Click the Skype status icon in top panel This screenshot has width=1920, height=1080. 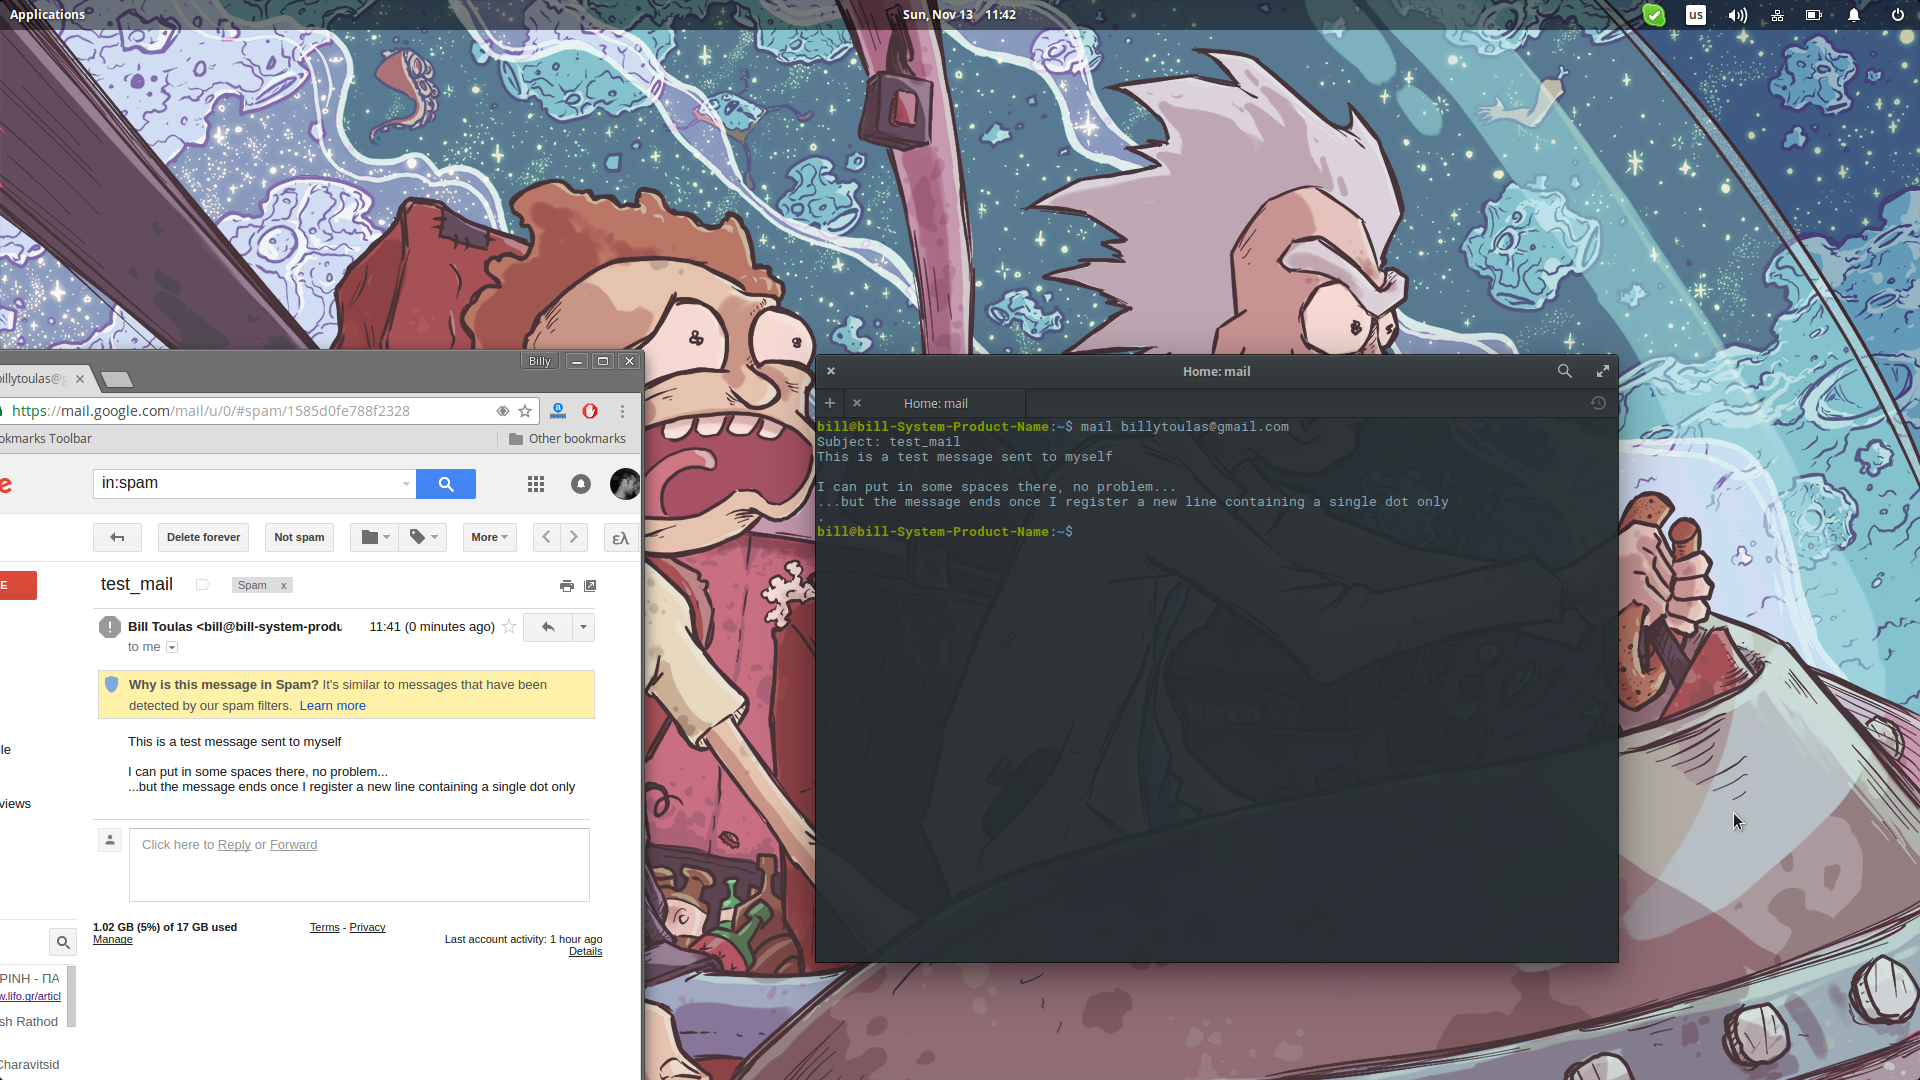[x=1654, y=15]
